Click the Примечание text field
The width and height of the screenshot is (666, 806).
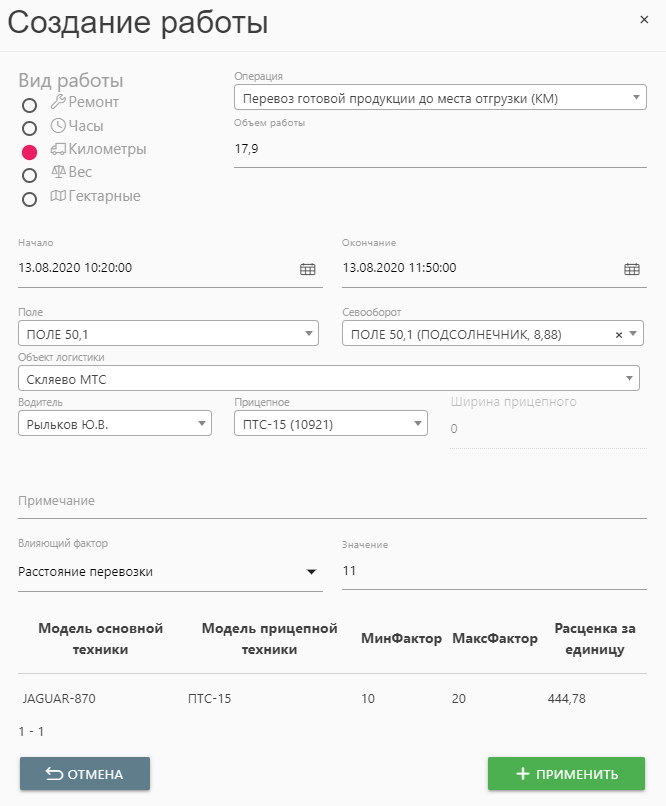pyautogui.click(x=332, y=501)
